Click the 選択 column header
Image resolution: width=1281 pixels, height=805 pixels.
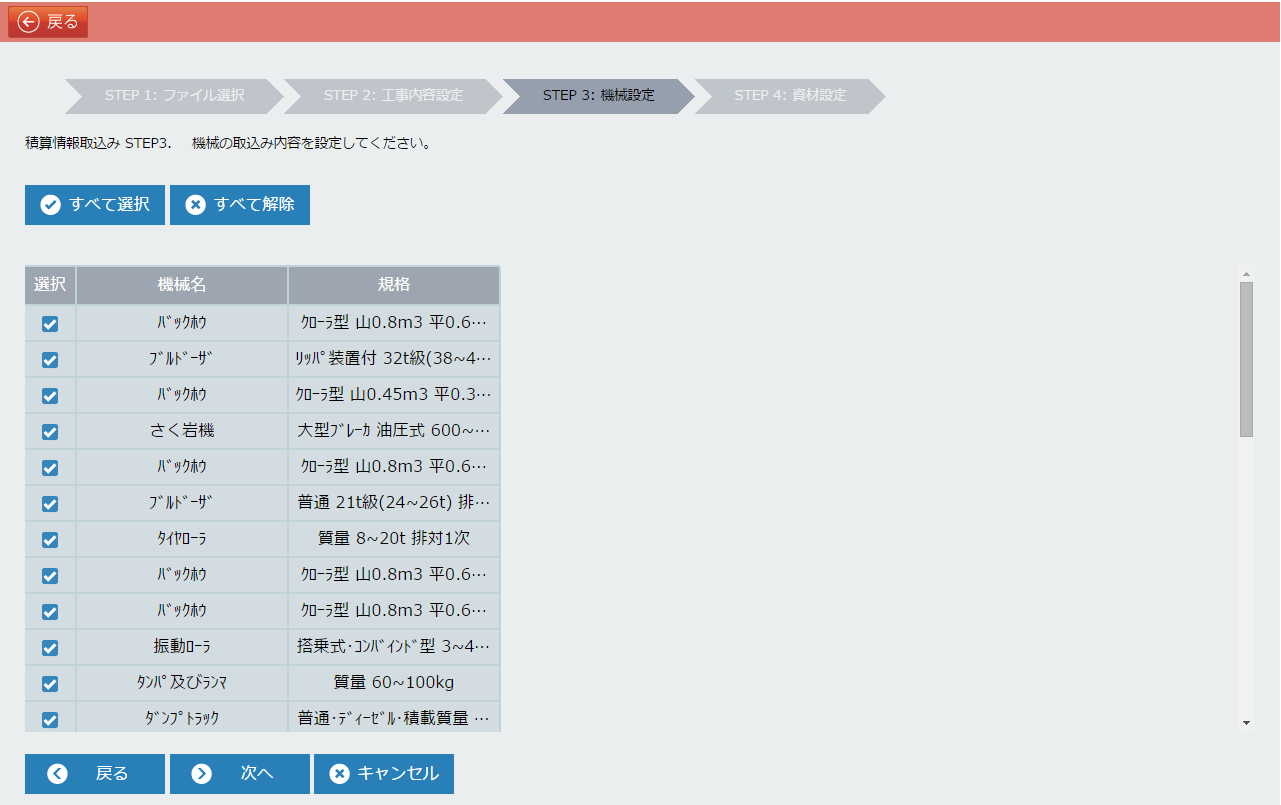[x=50, y=285]
